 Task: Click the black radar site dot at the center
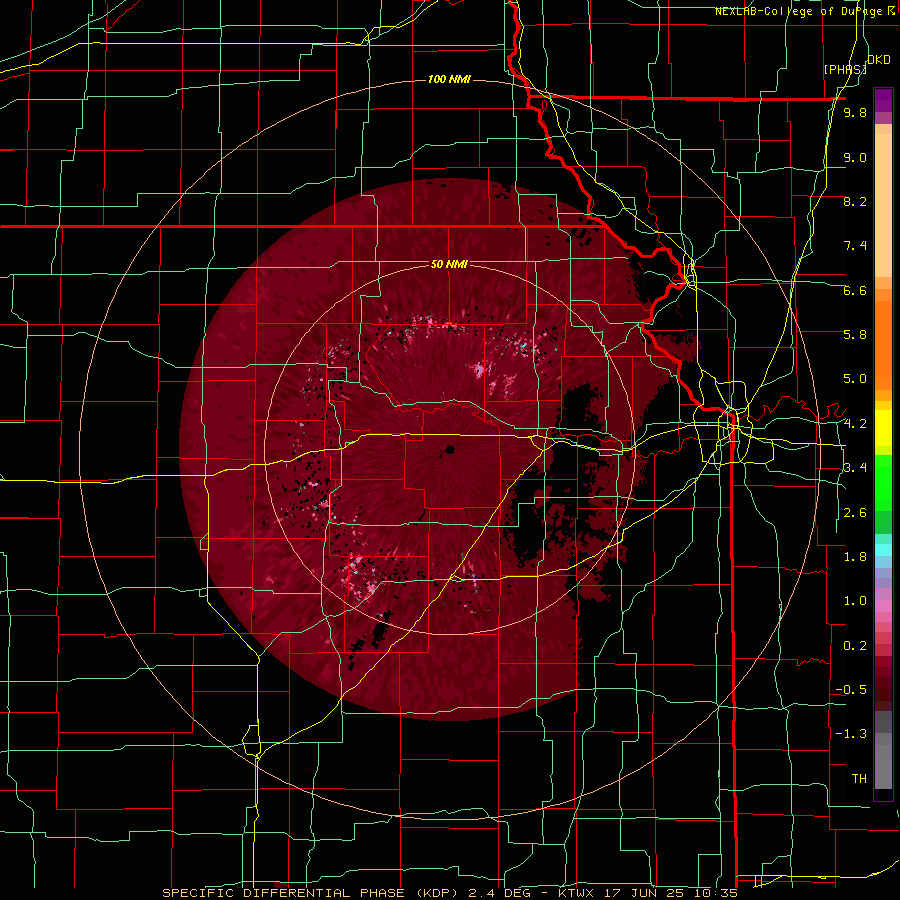[450, 449]
